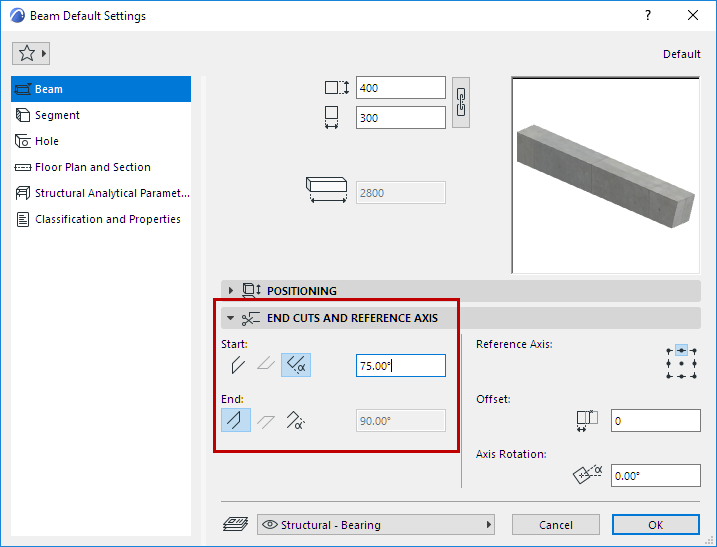Select horizontal end cut option

click(266, 420)
